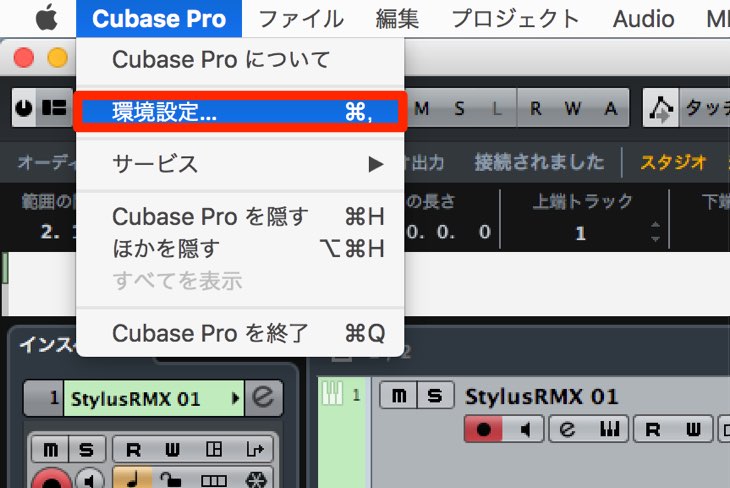Solo StylusRMX 01 in track list
The image size is (730, 488).
(435, 395)
